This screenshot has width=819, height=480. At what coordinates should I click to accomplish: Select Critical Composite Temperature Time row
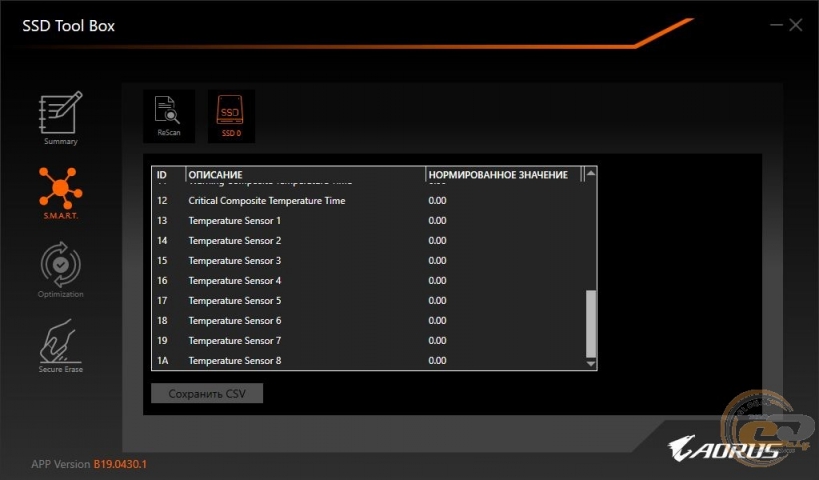(x=369, y=201)
